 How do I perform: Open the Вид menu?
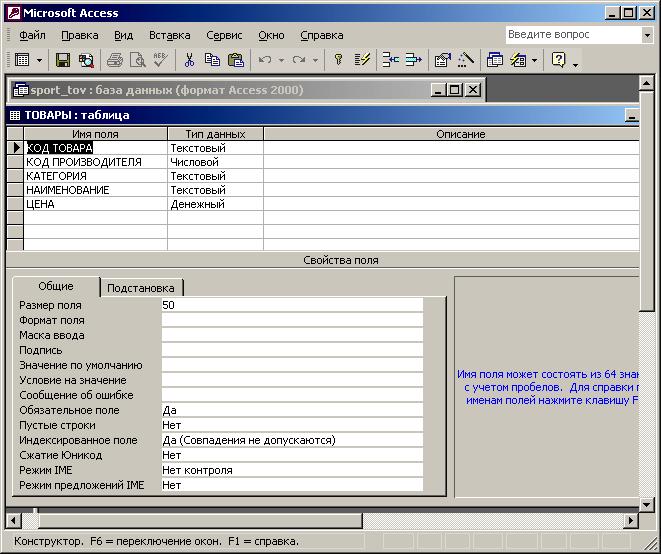[x=124, y=35]
